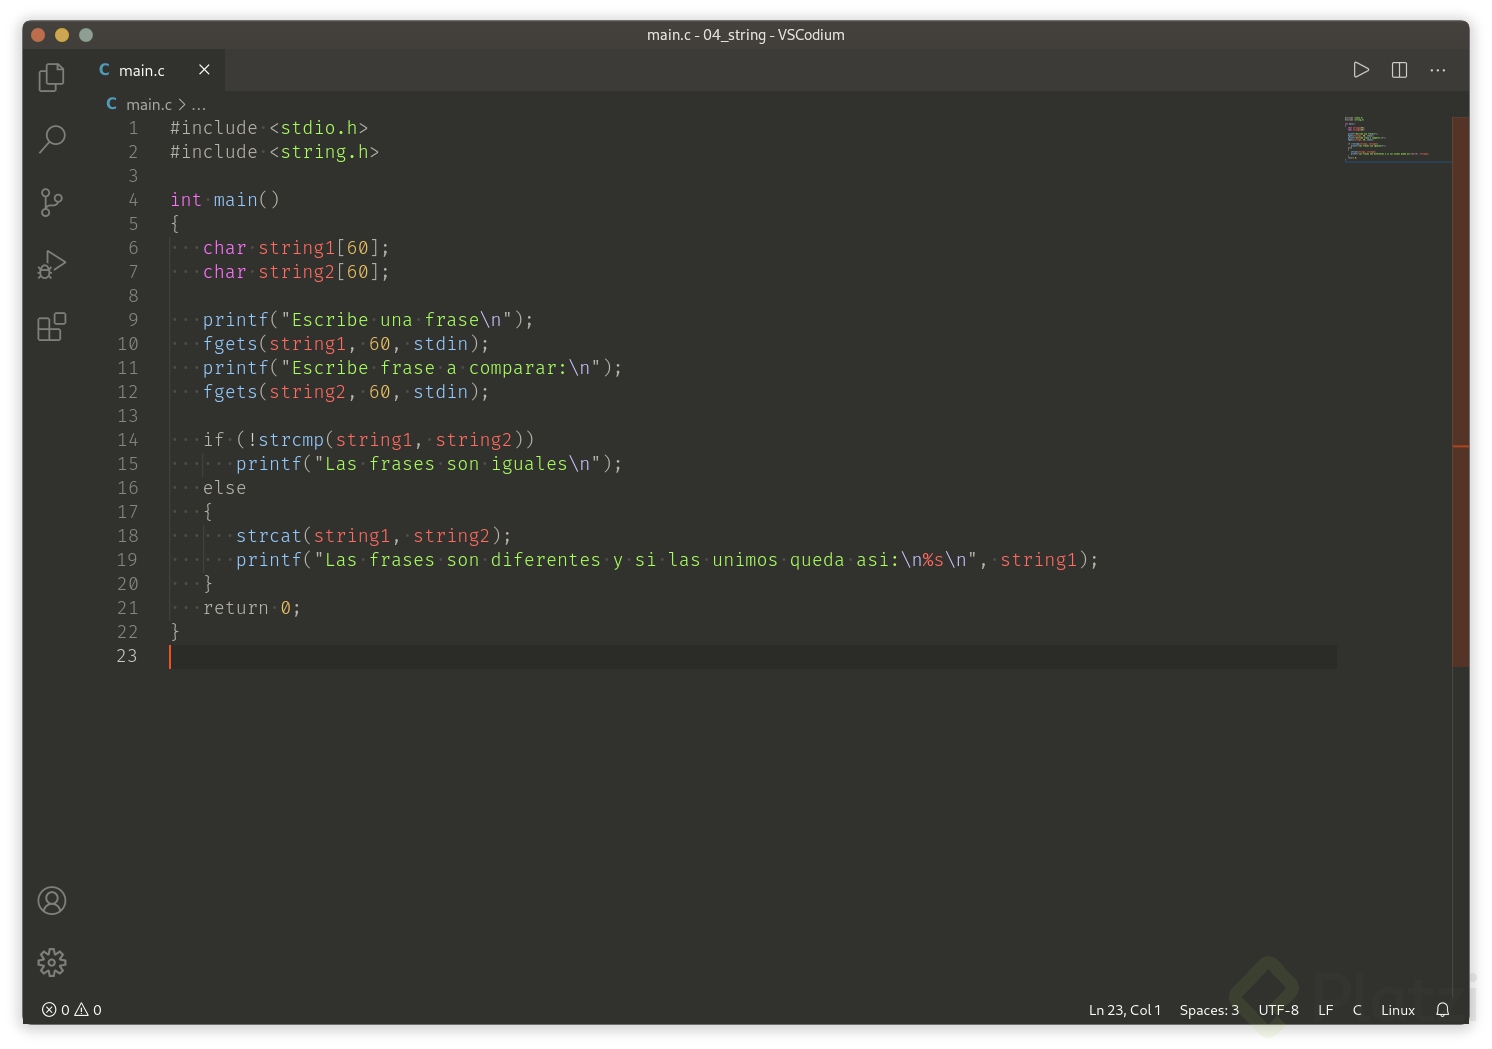
Task: Open the errors and warnings problems indicator
Action: pyautogui.click(x=72, y=1010)
